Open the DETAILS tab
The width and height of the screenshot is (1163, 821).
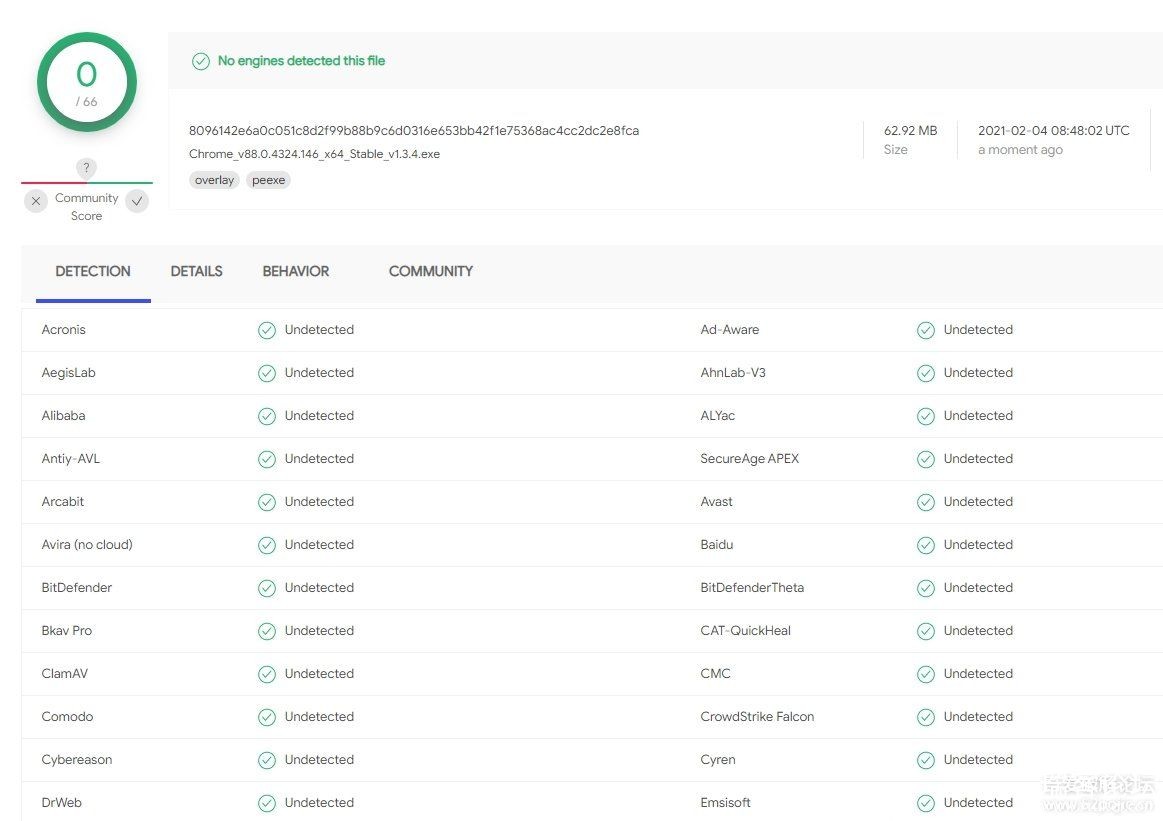click(x=197, y=271)
